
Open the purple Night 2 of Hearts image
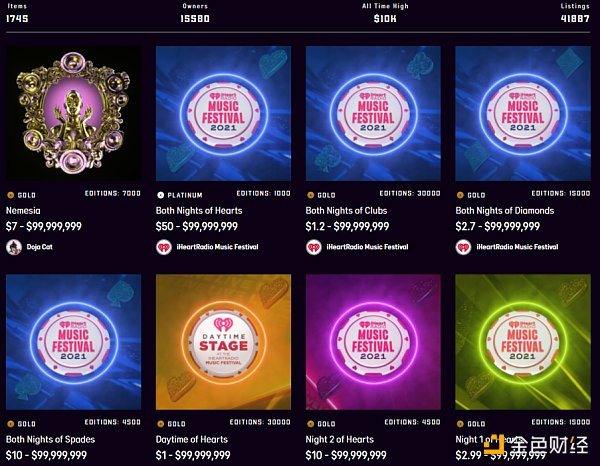pos(373,342)
